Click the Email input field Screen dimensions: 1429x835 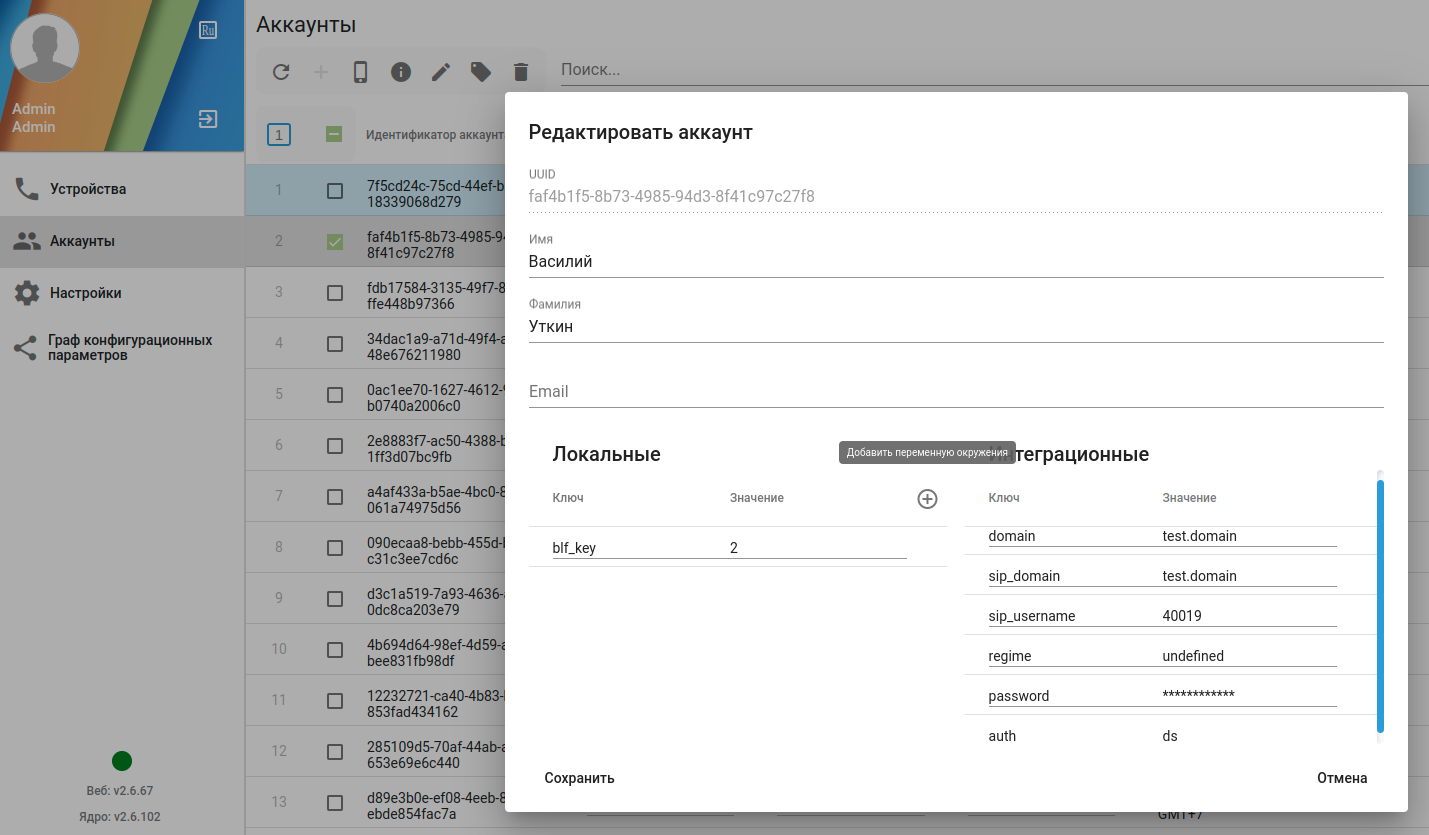(955, 392)
